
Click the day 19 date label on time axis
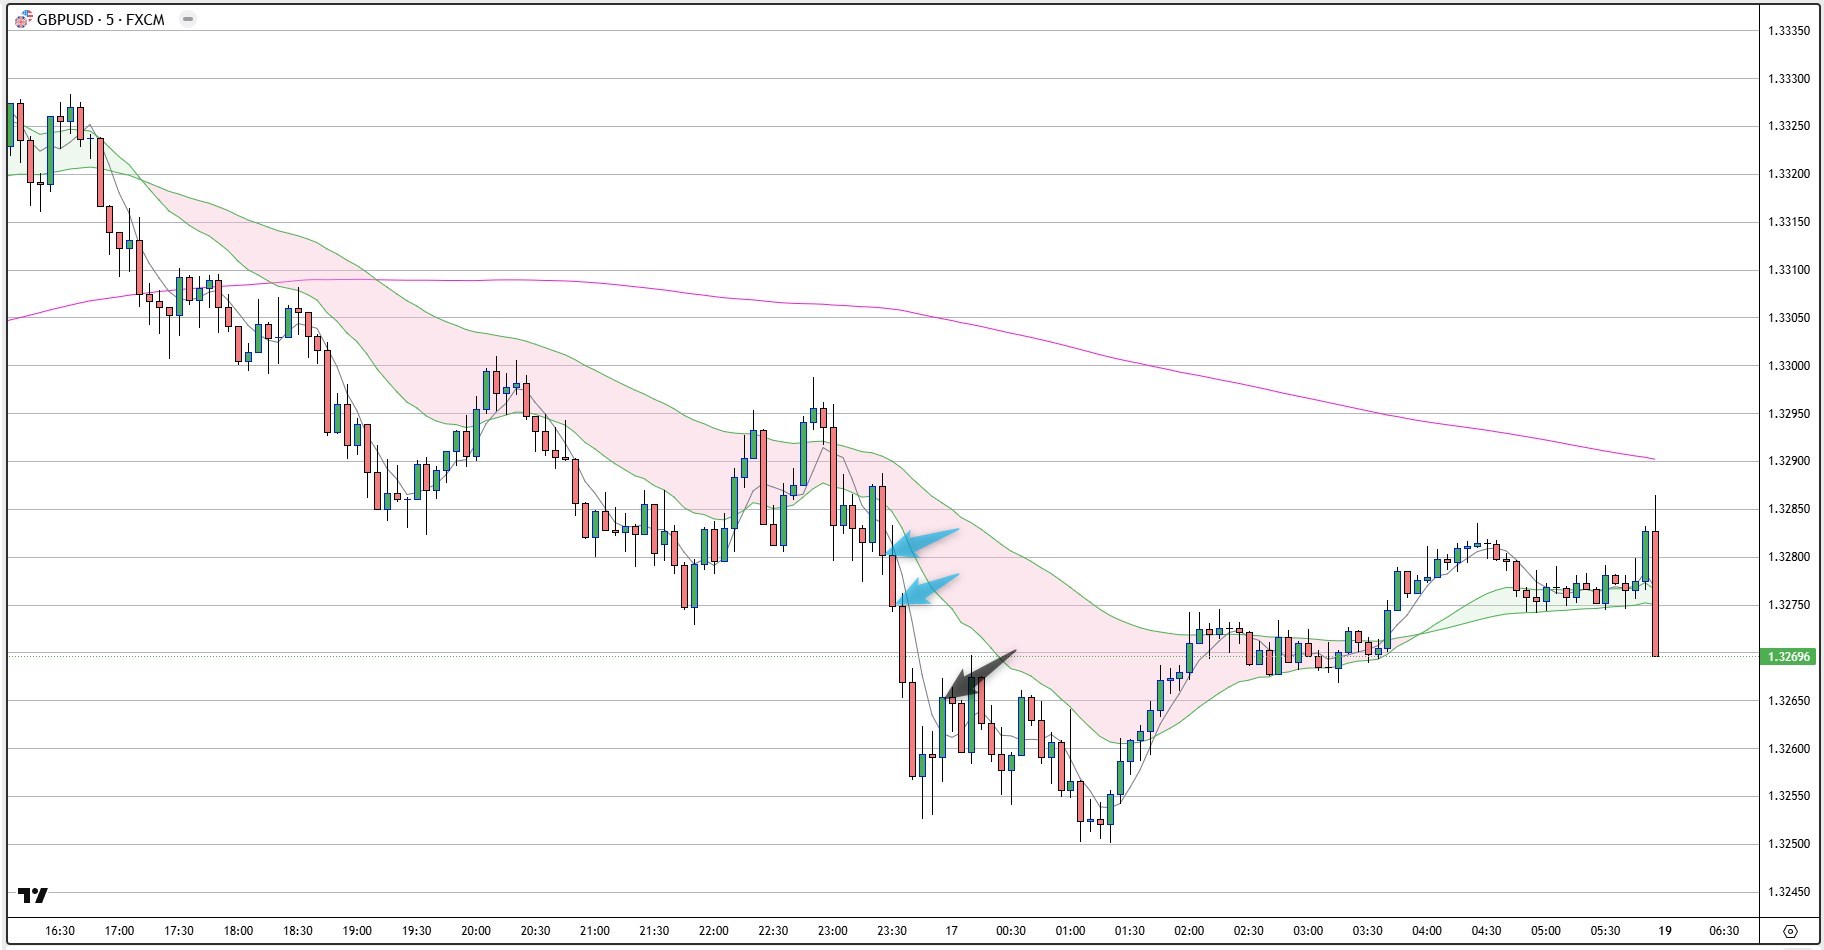(1664, 931)
